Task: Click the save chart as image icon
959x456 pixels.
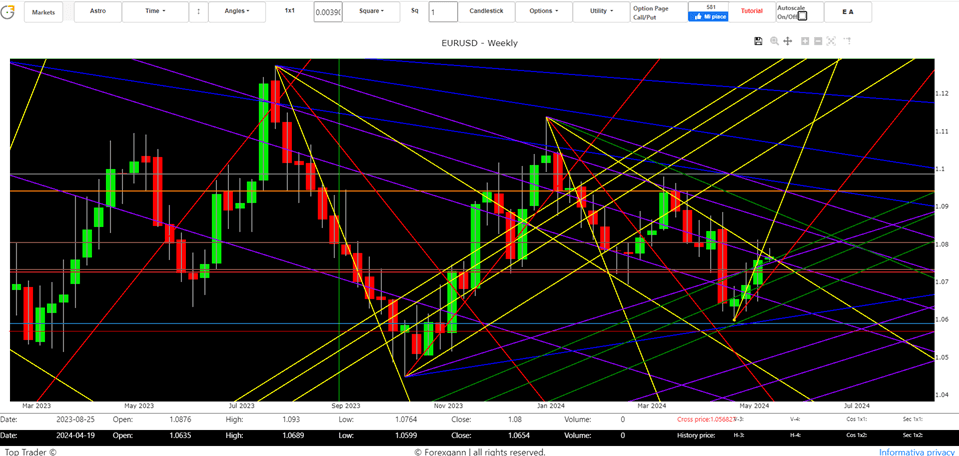Action: click(759, 41)
